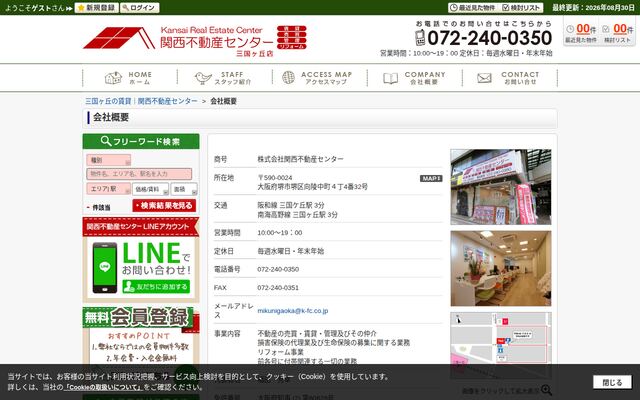640x400 pixels.
Task: Go to the STAFF スタッフ紹介 menu item
Action: (x=225, y=78)
